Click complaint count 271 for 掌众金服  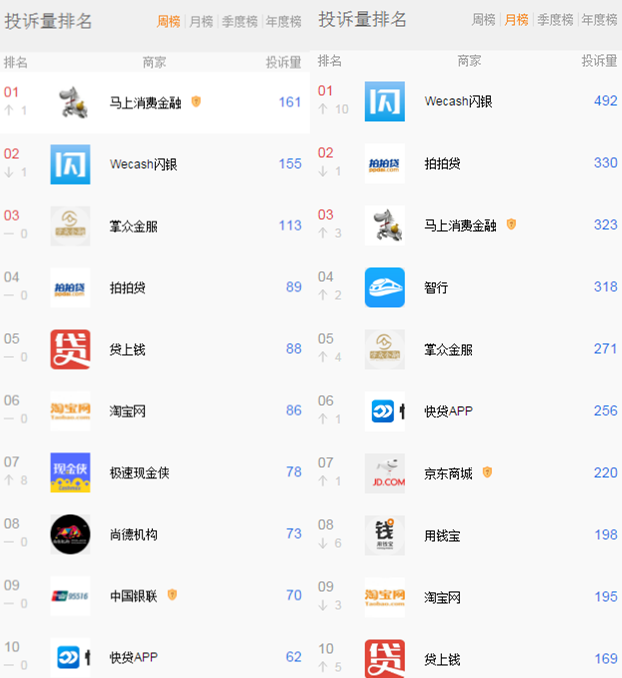click(x=606, y=349)
